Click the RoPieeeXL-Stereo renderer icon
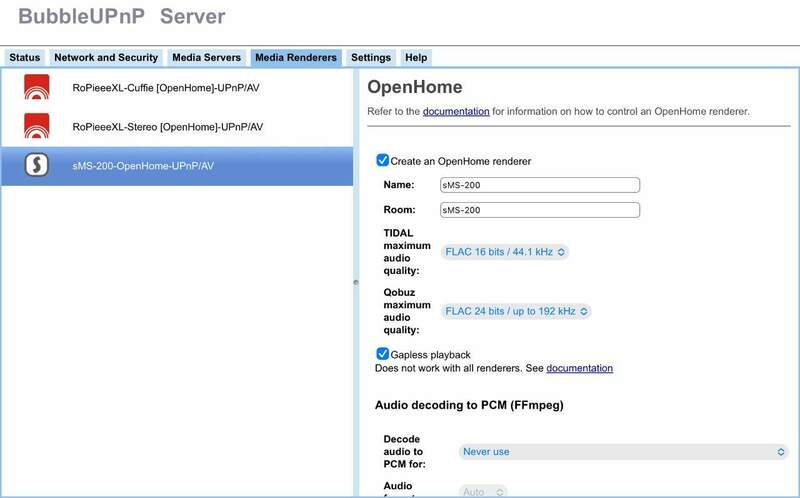This screenshot has width=800, height=498. click(x=37, y=126)
